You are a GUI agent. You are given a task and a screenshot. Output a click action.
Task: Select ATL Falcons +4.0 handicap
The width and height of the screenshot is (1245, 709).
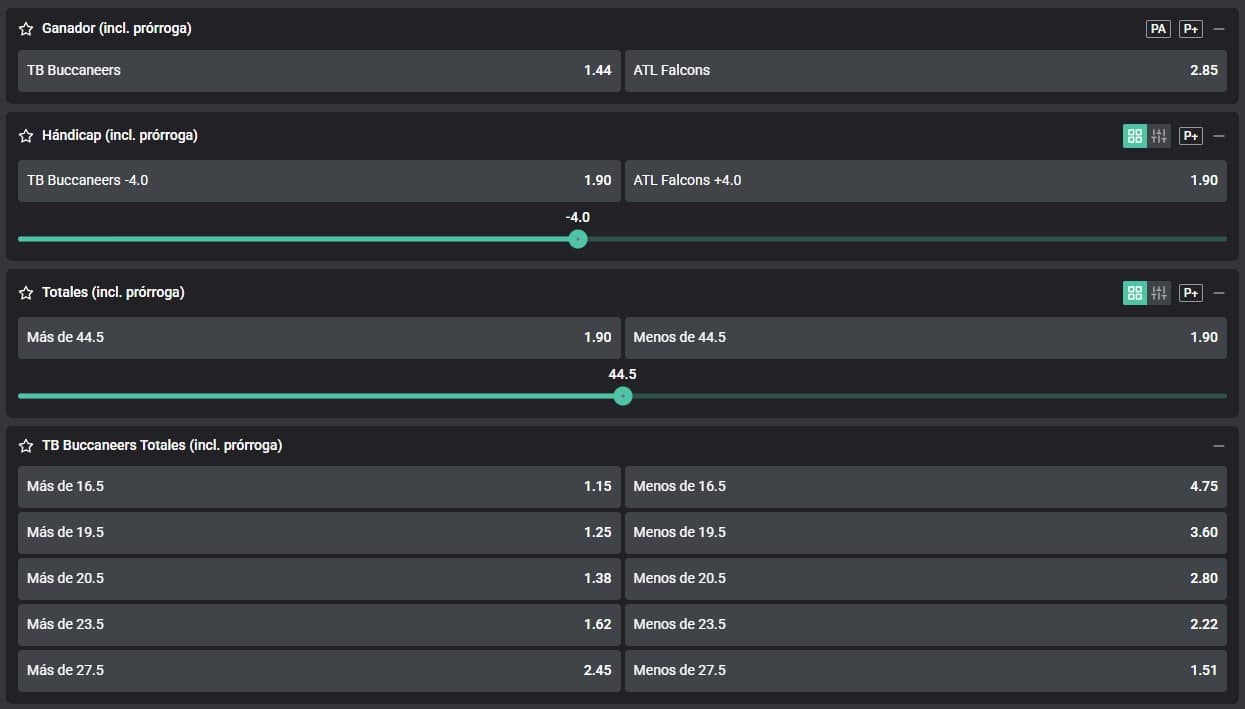click(x=925, y=181)
